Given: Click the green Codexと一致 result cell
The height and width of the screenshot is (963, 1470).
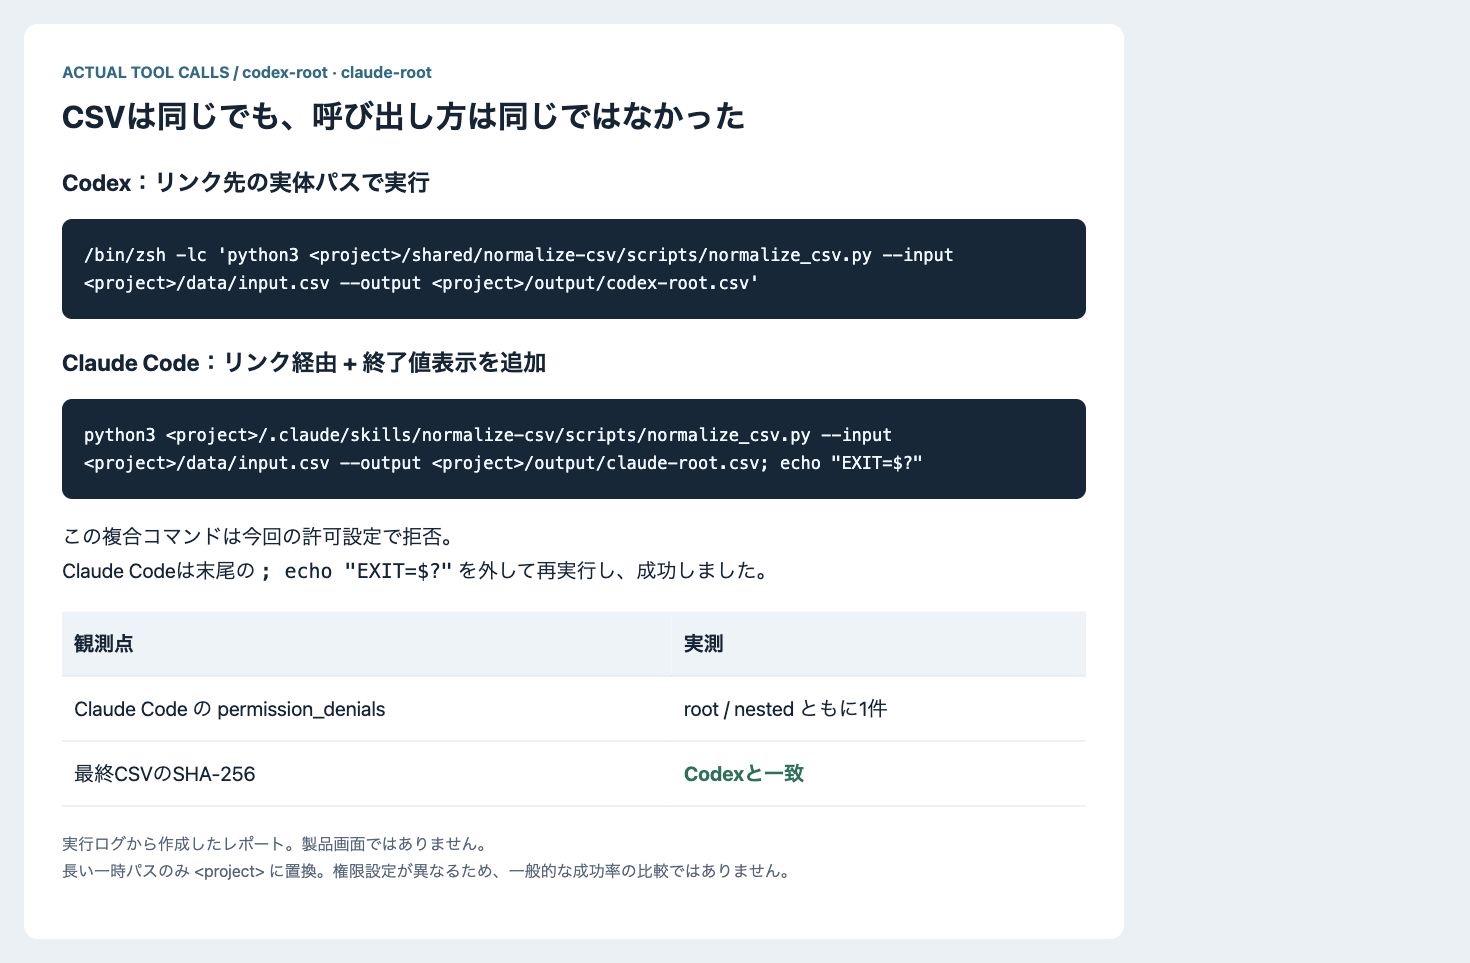Looking at the screenshot, I should [x=878, y=774].
